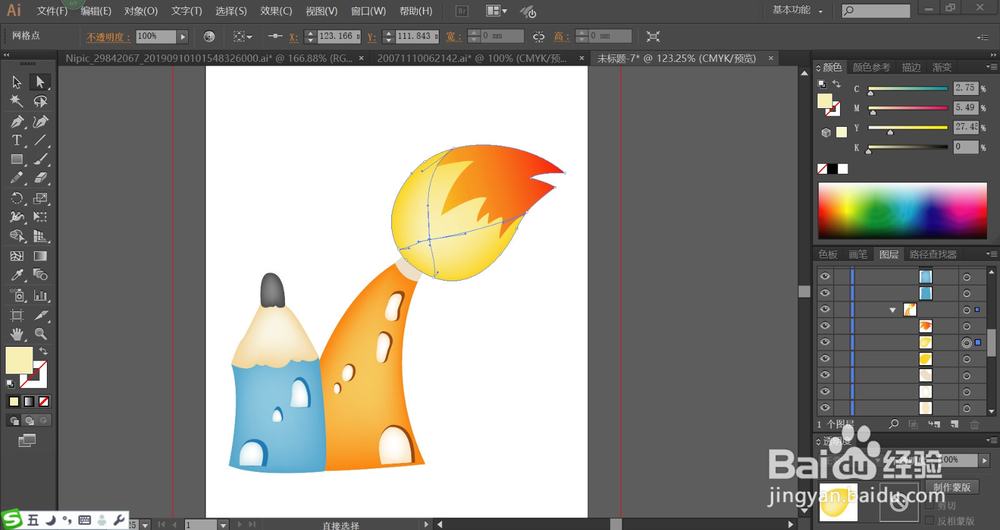Select the Artboard tool
This screenshot has height=530, width=1000.
pyautogui.click(x=17, y=315)
